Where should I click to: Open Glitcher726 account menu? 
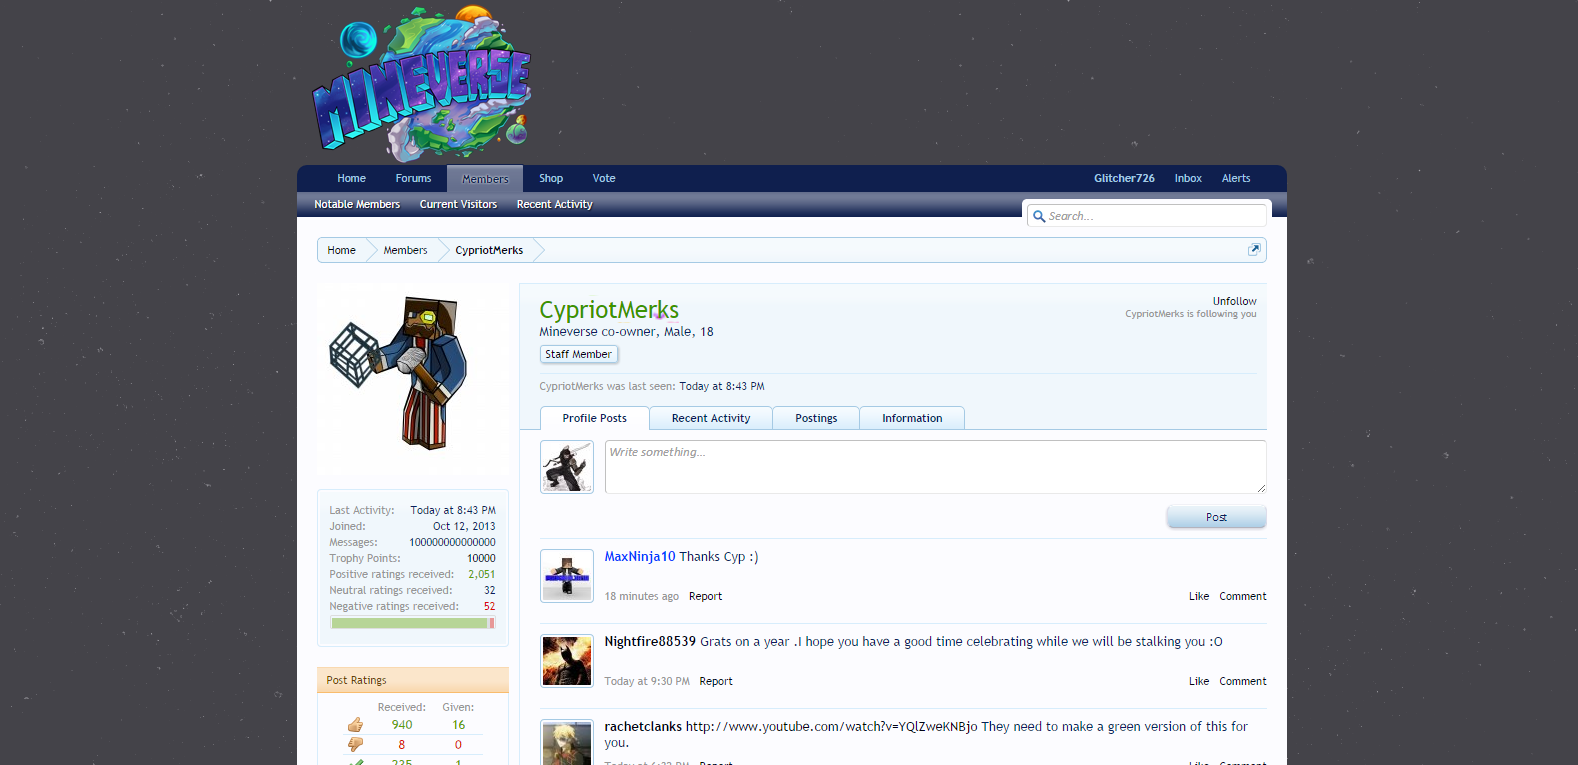(1124, 178)
